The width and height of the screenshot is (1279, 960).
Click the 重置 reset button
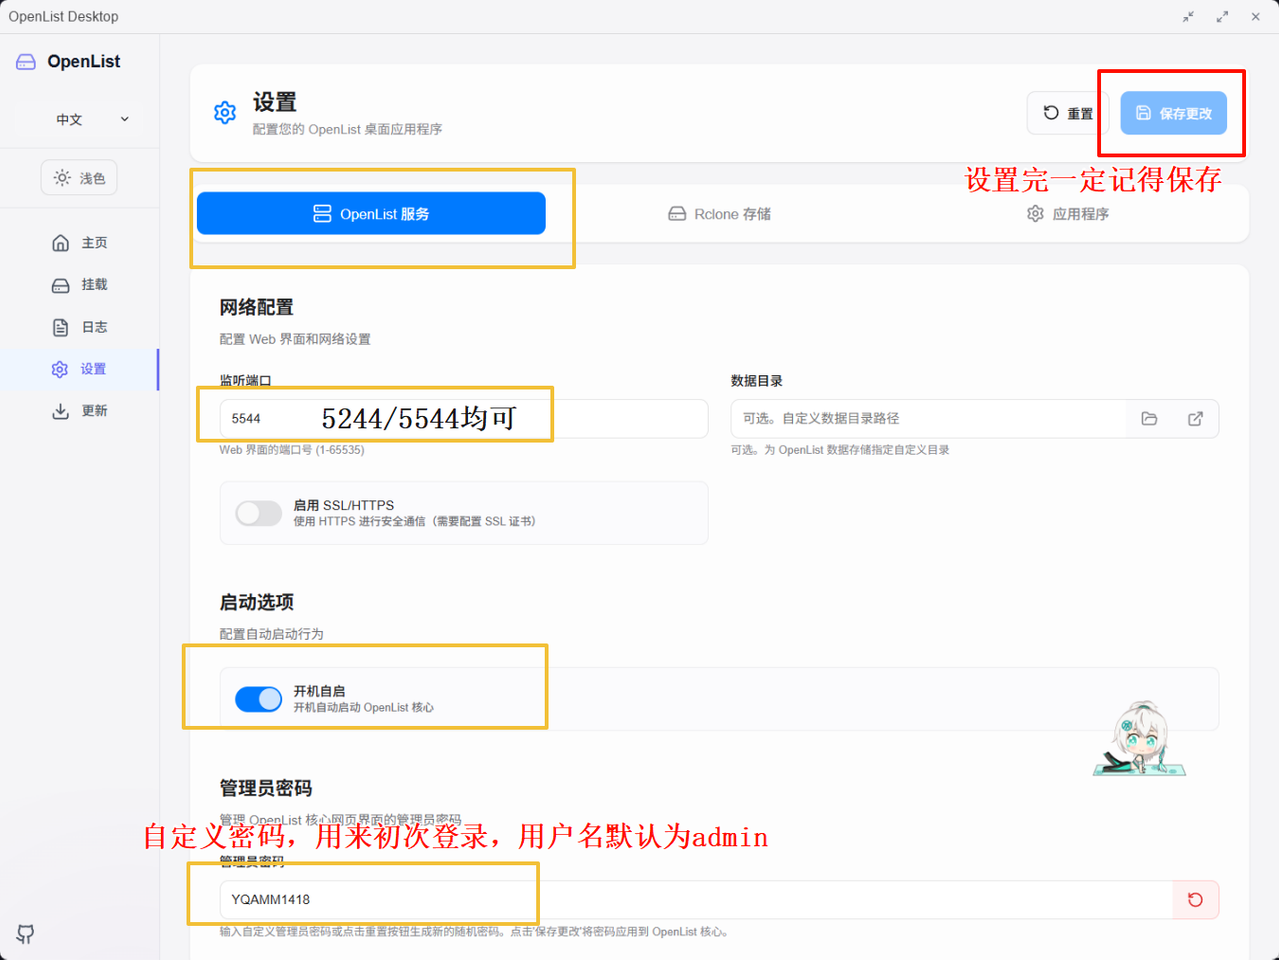1068,113
